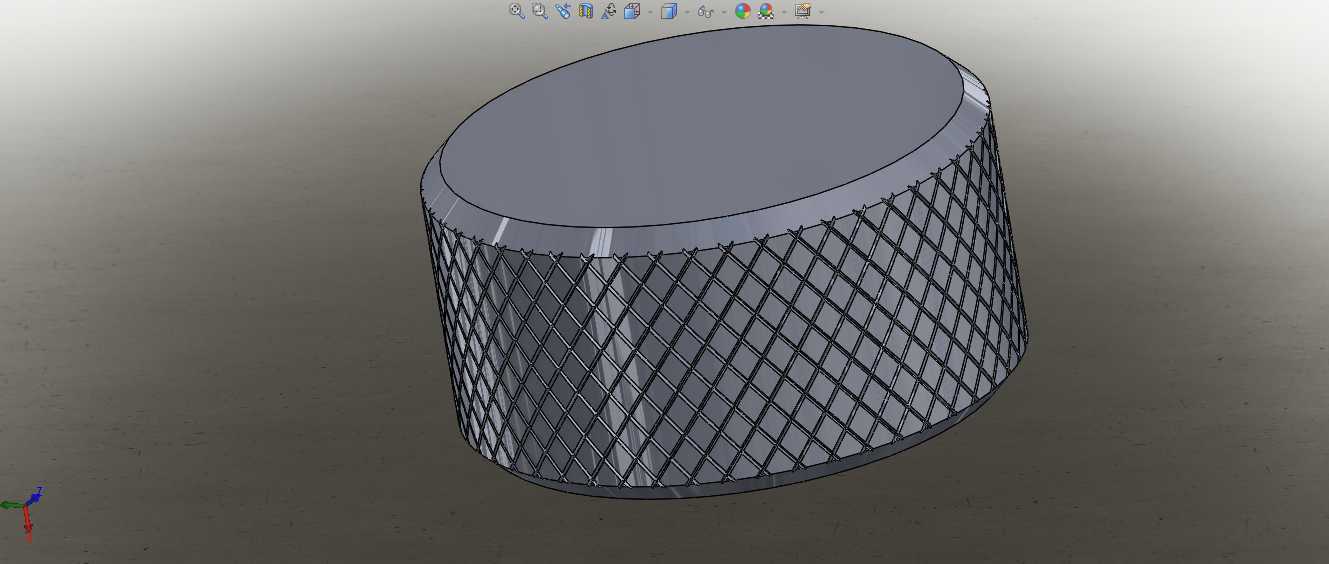Click the blue Z axis of the triad
Viewport: 1329px width, 564px height.
[x=33, y=499]
